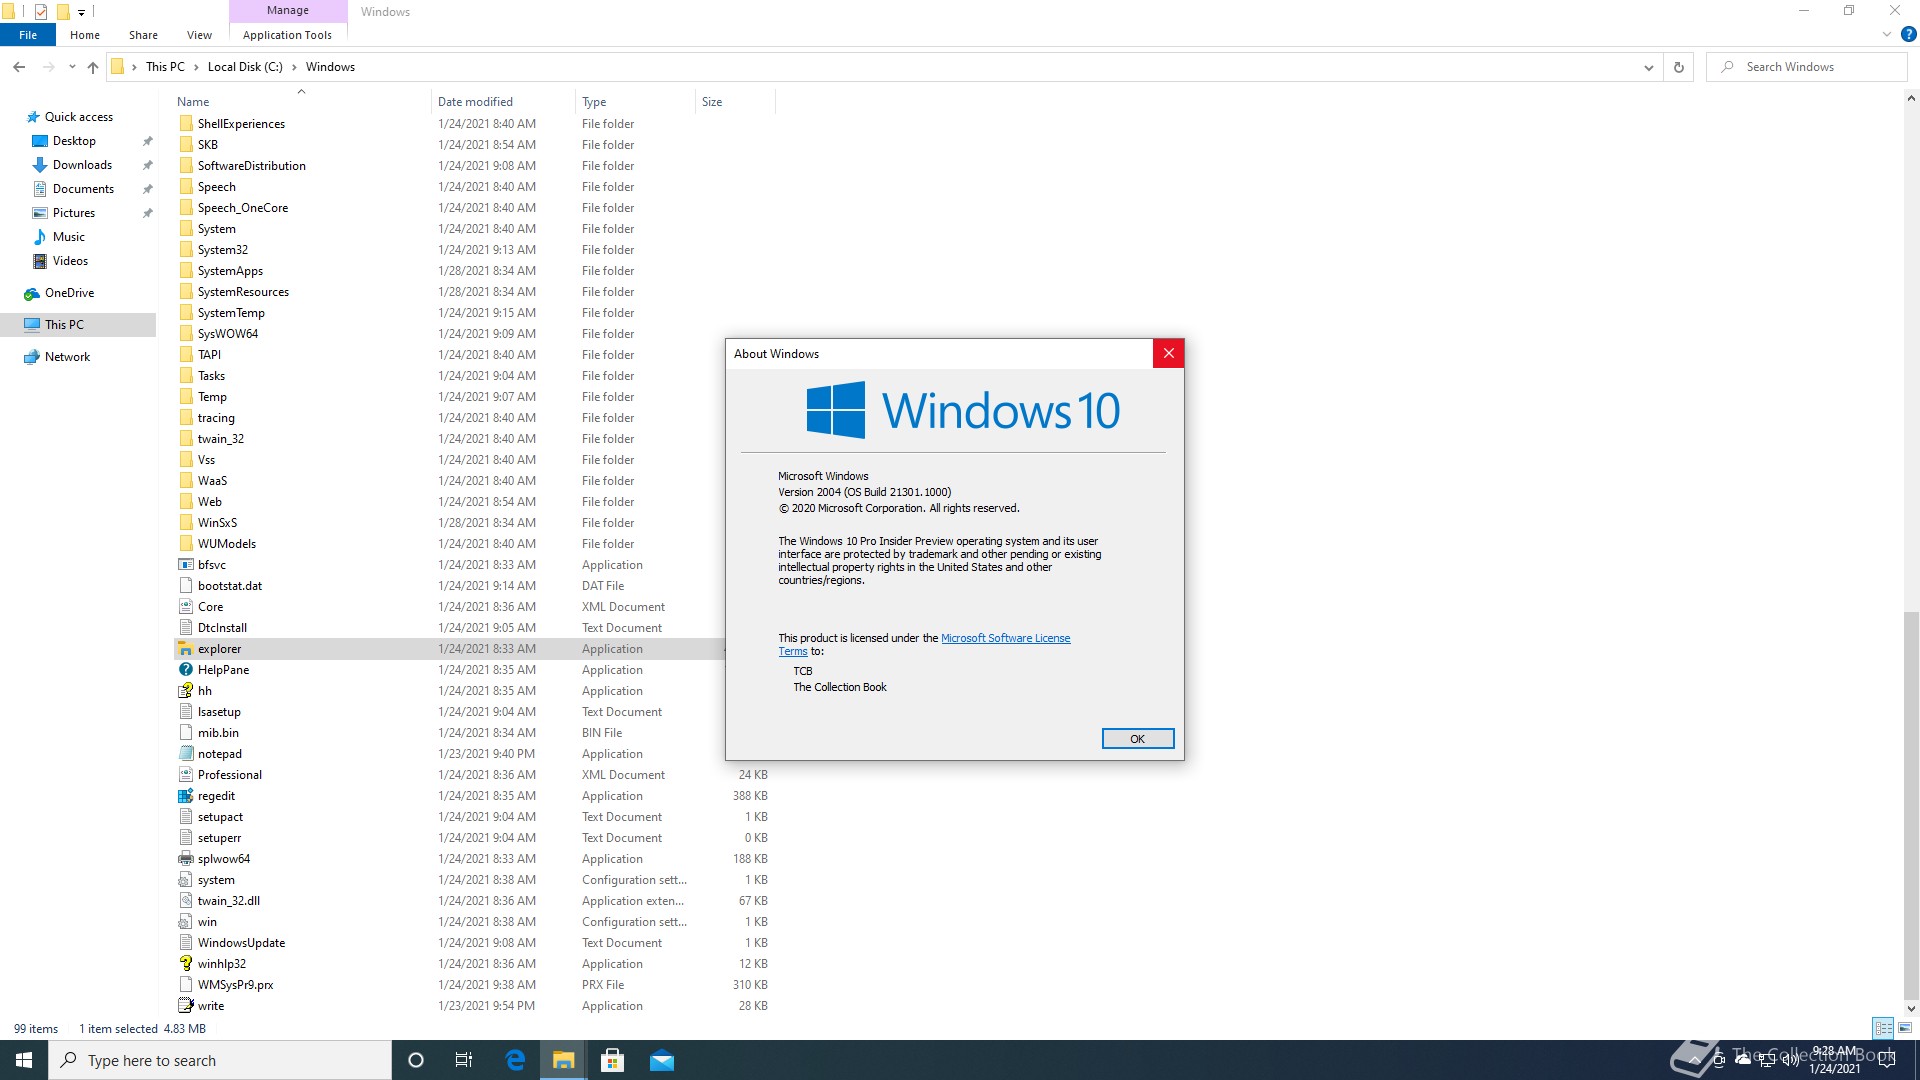Close the About Windows dialog
The image size is (1920, 1080).
(1168, 353)
